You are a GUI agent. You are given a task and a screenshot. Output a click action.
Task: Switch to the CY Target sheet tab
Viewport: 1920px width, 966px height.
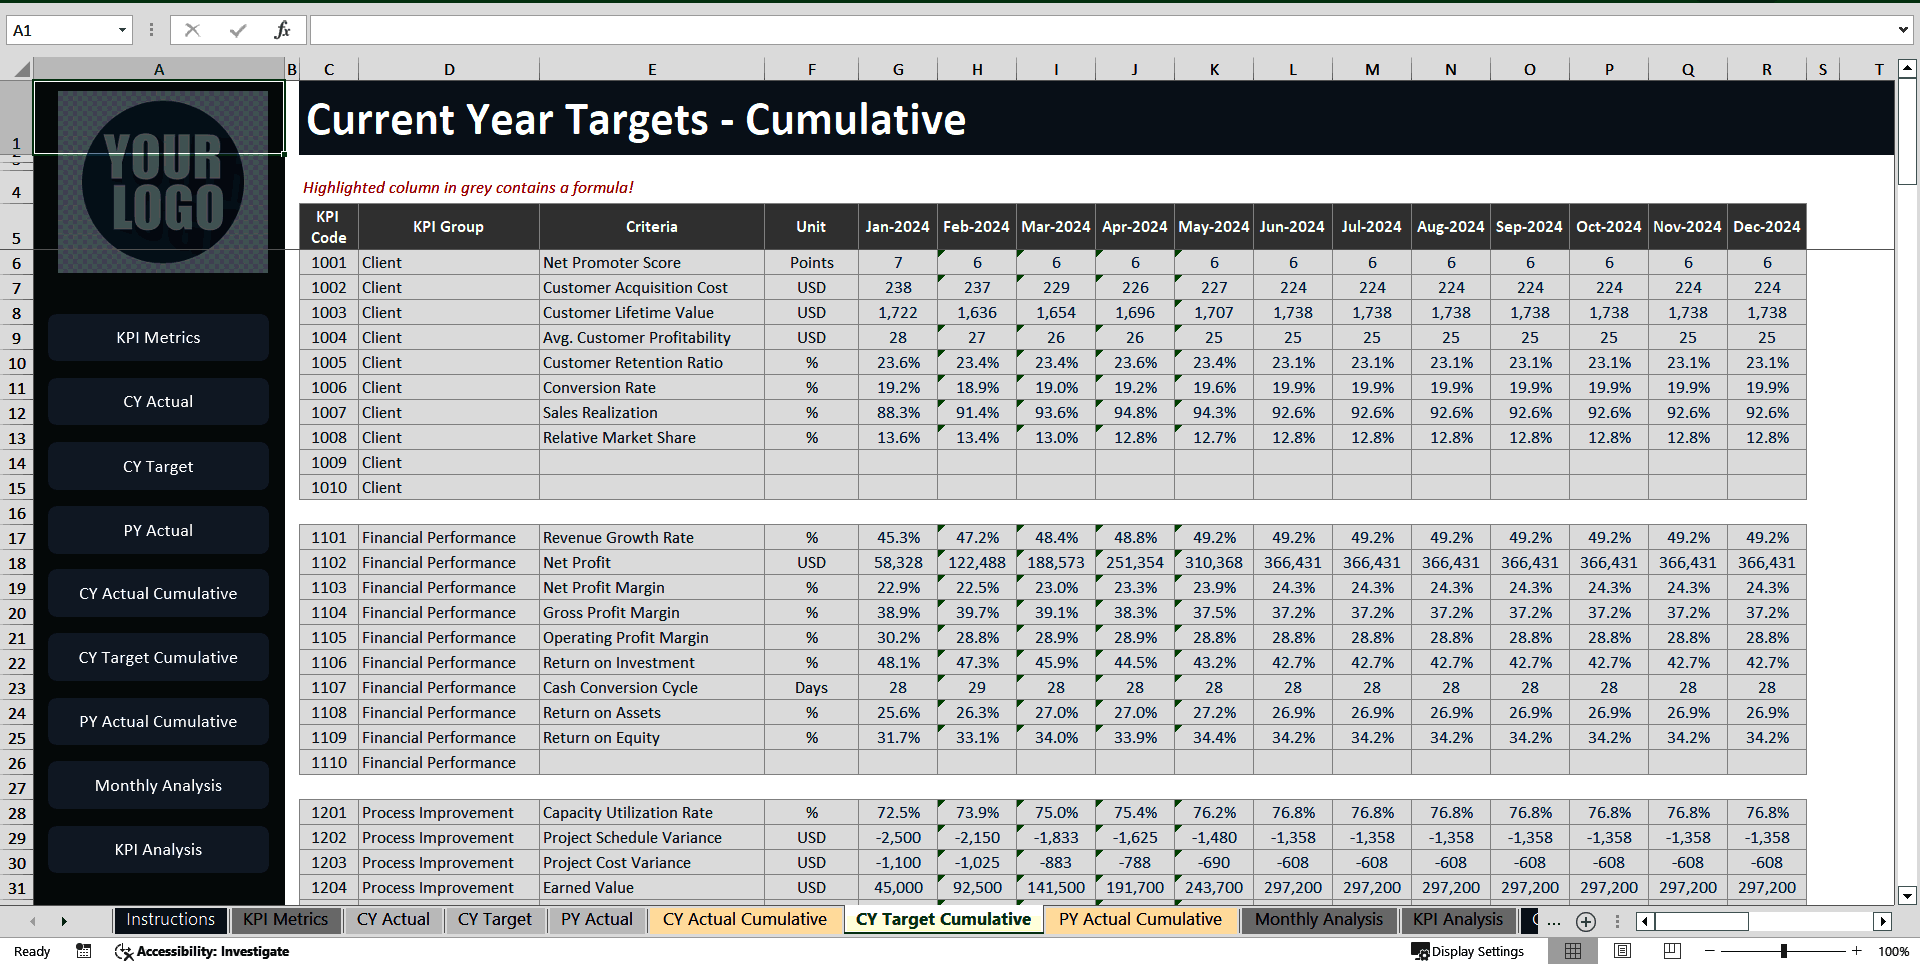[x=495, y=920]
